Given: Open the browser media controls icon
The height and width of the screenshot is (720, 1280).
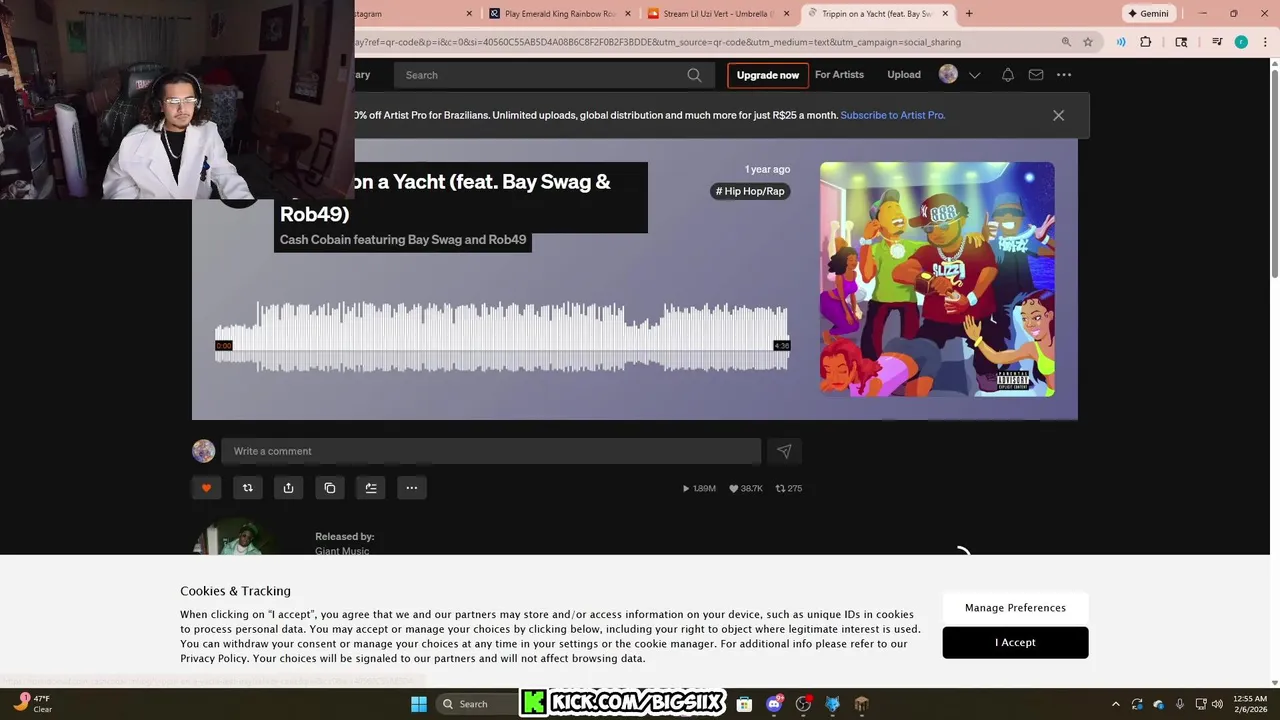Looking at the screenshot, I should [1217, 42].
